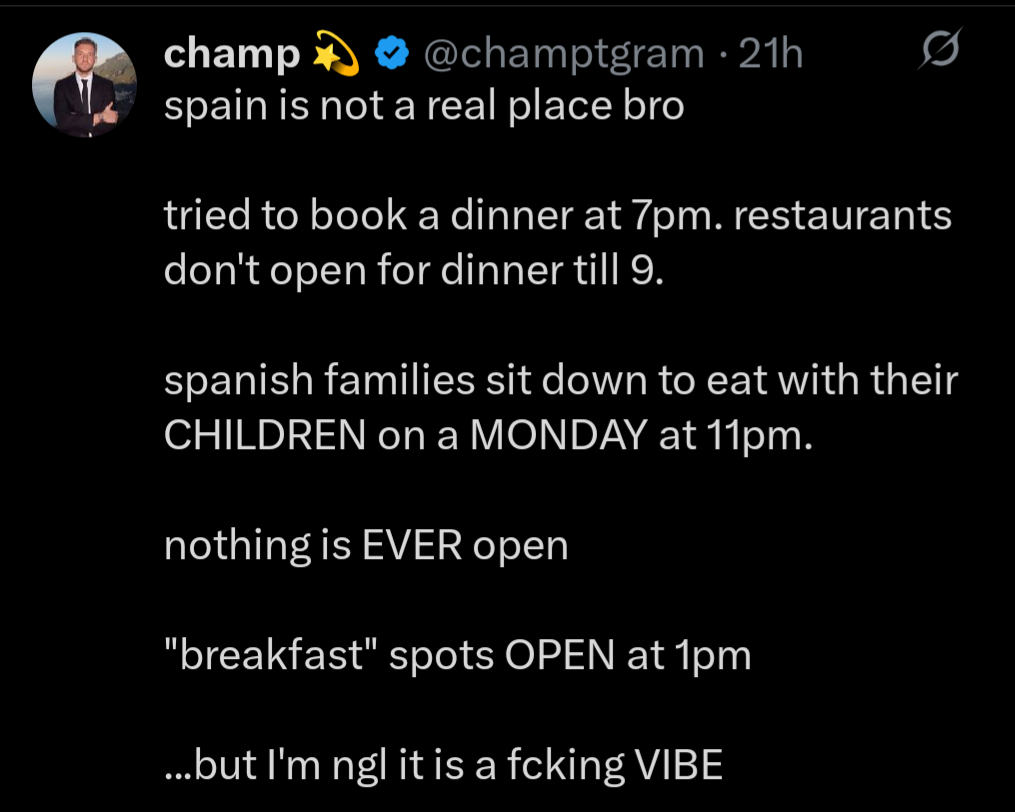This screenshot has width=1015, height=812.
Task: Click the line "don't open for dinner till 9."
Action: coord(413,270)
